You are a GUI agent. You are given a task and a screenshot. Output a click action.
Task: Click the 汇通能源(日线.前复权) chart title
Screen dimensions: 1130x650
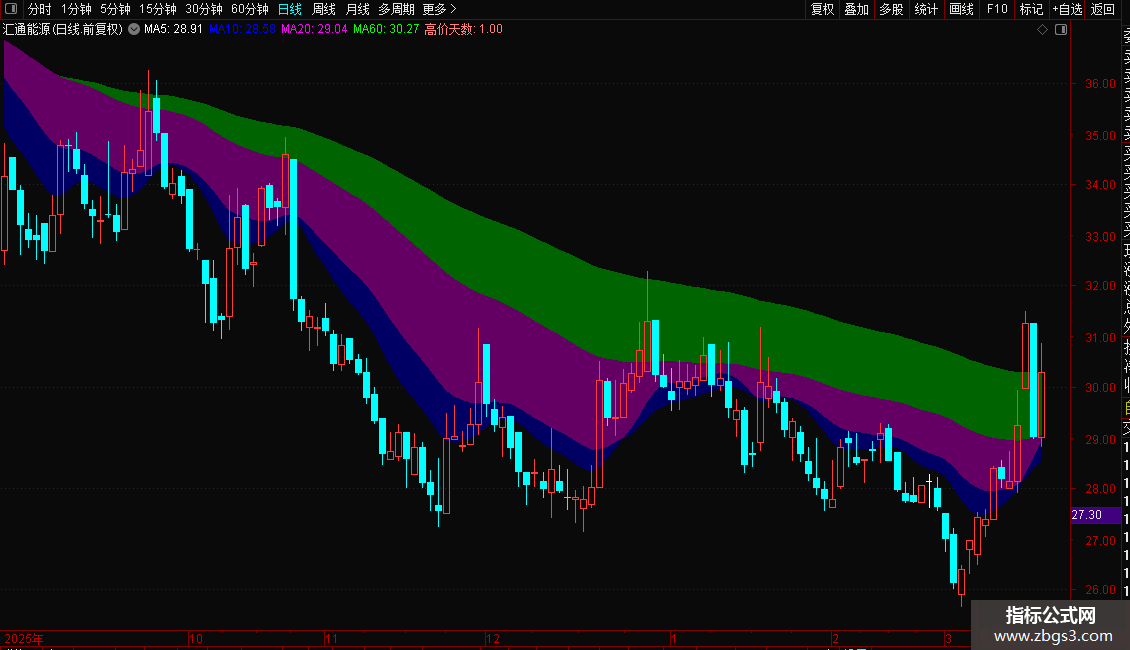pyautogui.click(x=63, y=30)
